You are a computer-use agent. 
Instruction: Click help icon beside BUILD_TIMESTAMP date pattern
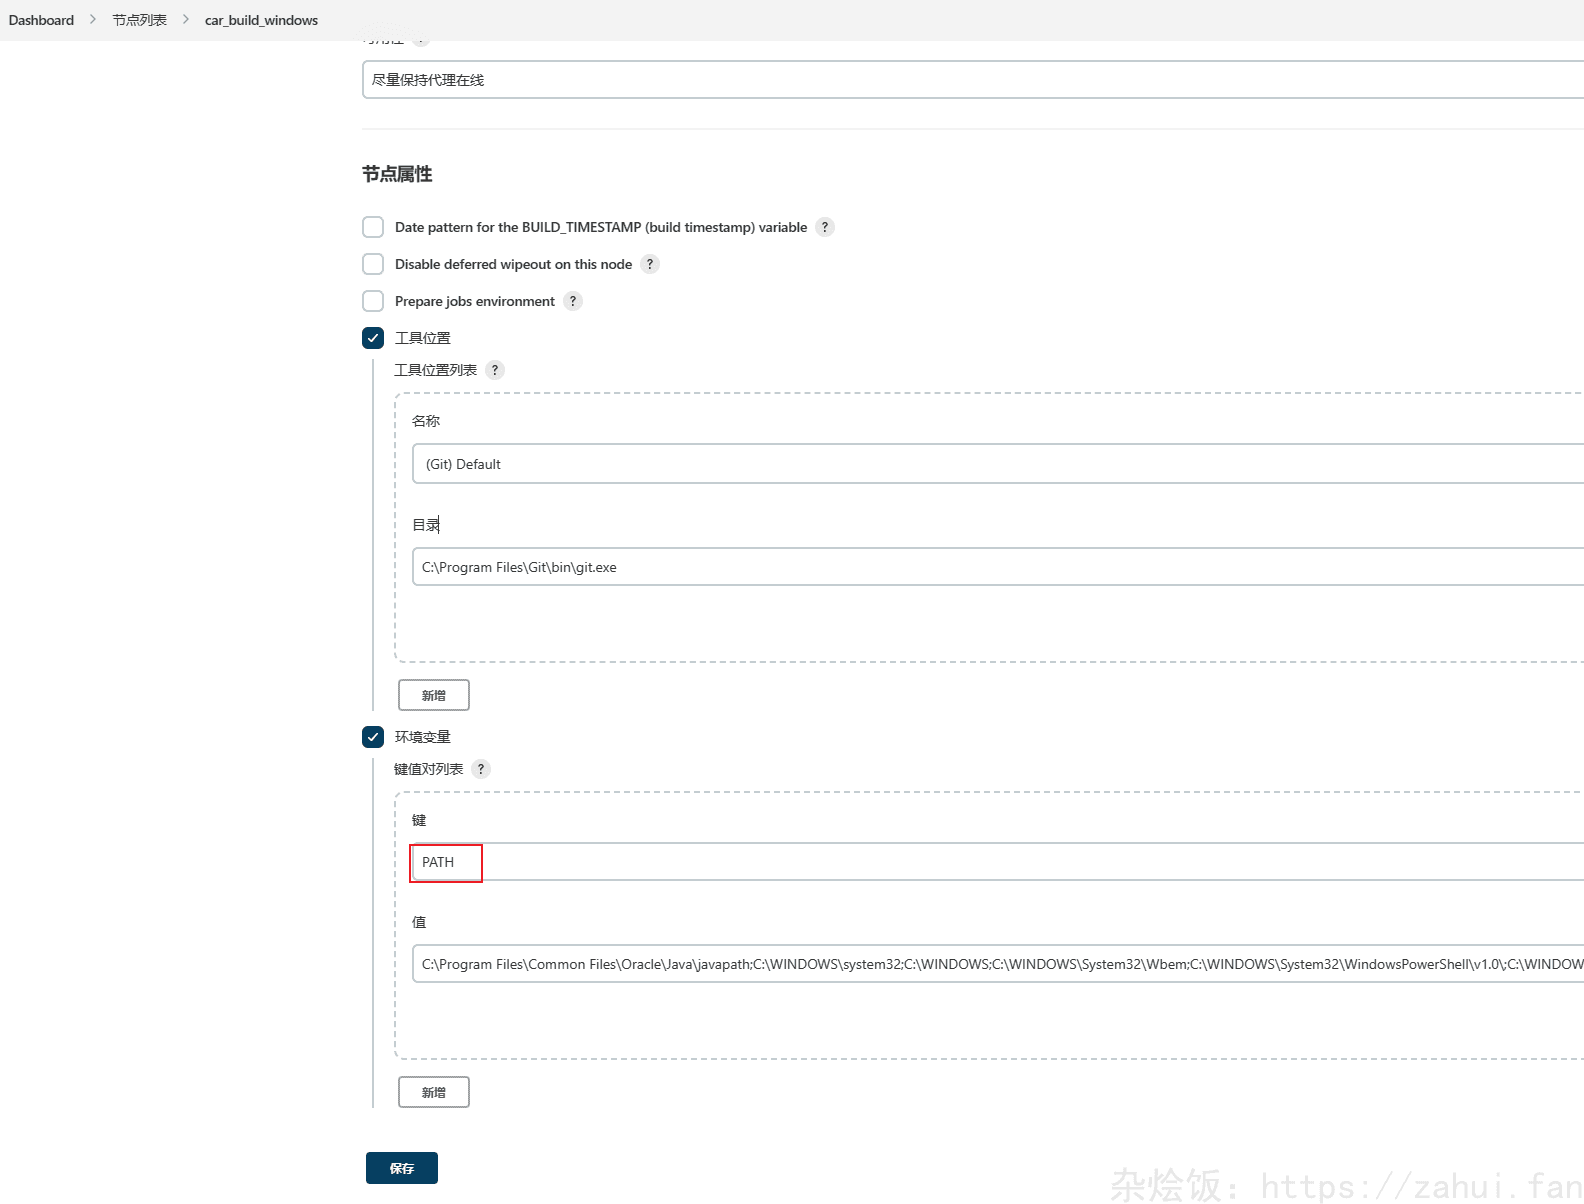click(x=825, y=227)
